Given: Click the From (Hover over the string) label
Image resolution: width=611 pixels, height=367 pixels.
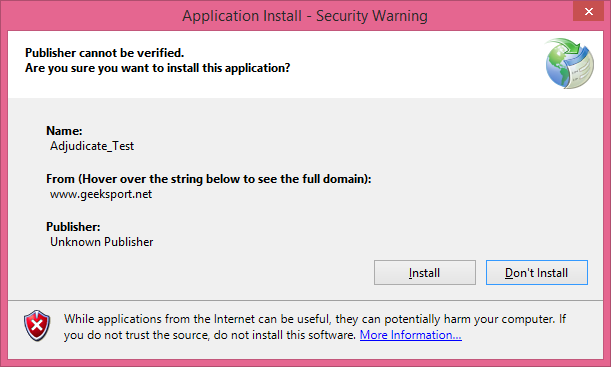Looking at the screenshot, I should point(208,179).
